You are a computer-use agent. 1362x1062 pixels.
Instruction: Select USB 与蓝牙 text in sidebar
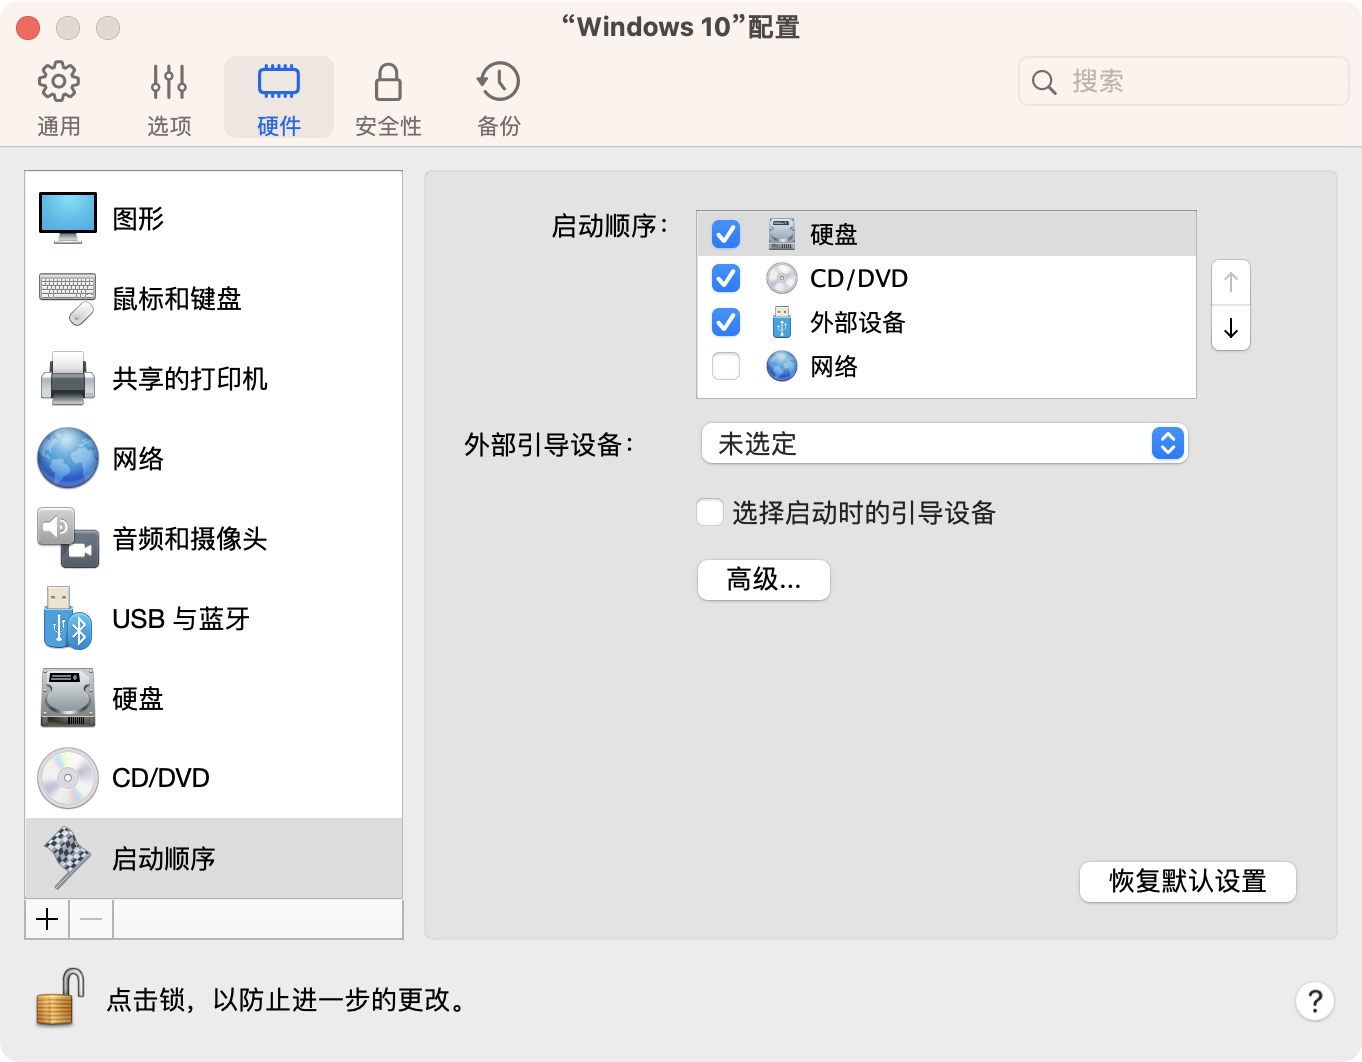coord(181,618)
